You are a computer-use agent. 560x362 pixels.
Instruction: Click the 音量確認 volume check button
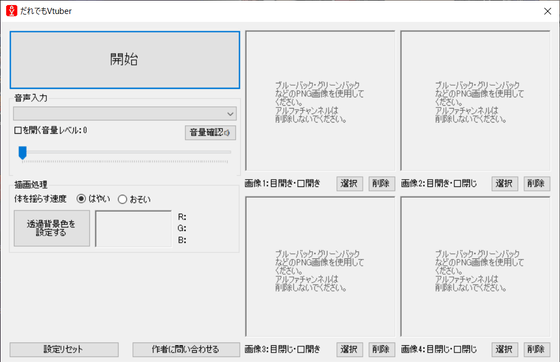click(x=210, y=132)
